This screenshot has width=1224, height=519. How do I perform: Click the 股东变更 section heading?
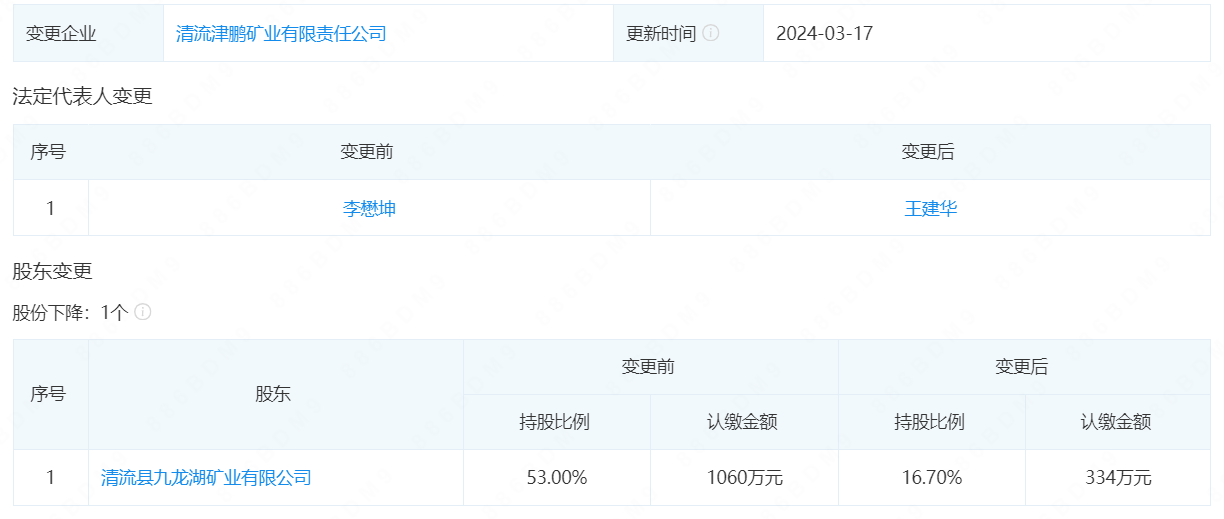[x=52, y=270]
